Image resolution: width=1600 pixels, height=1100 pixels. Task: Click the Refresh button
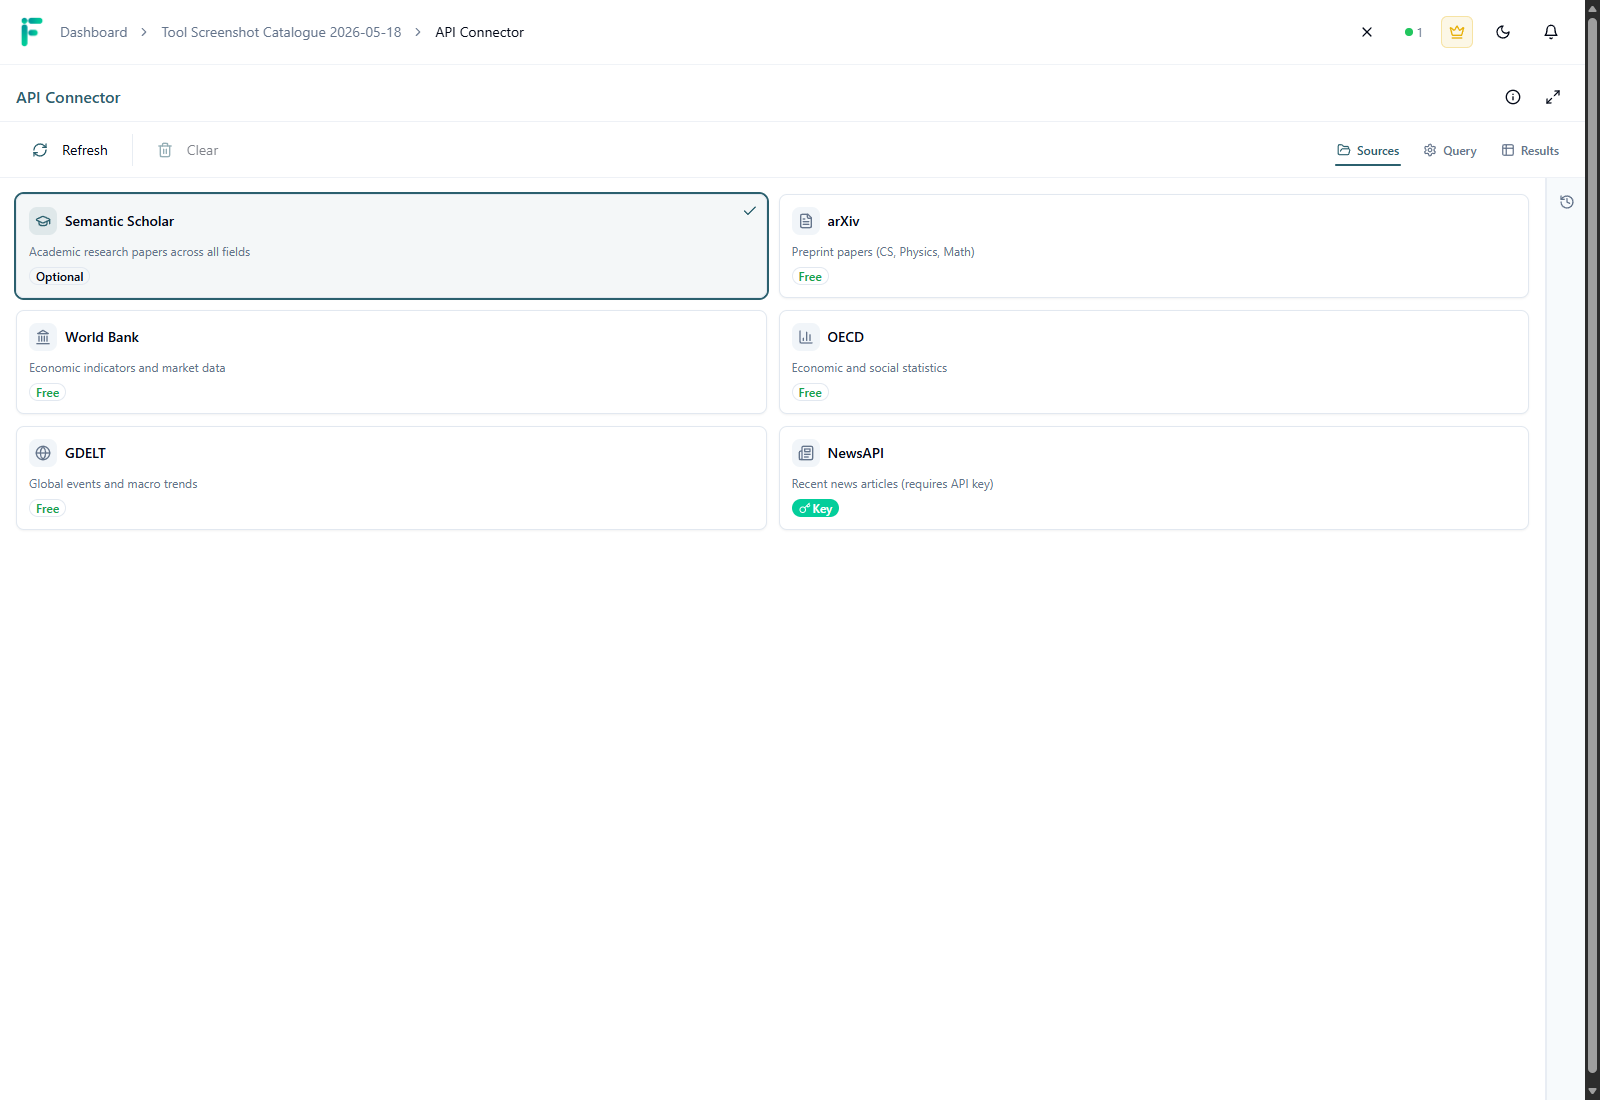(x=70, y=150)
